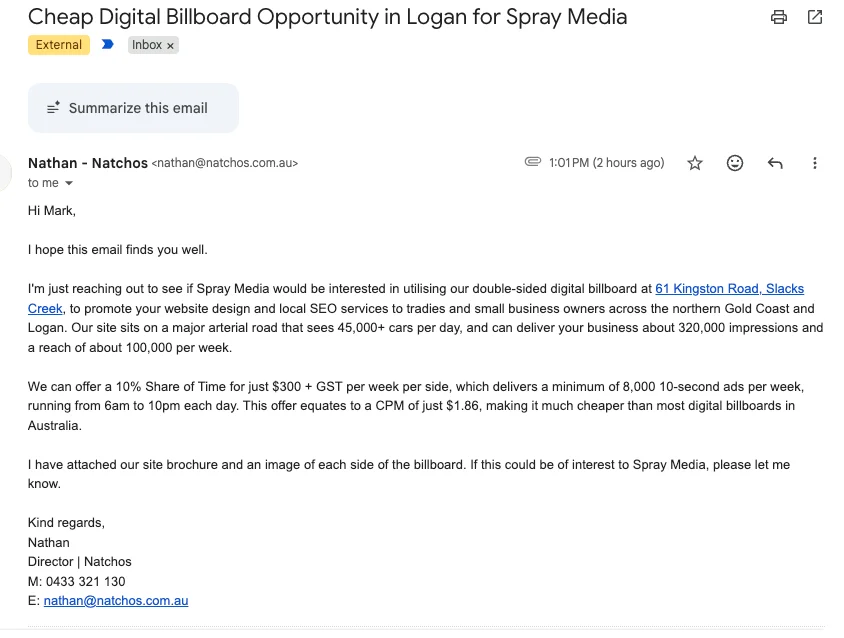
Task: Open email in new window
Action: pos(815,18)
